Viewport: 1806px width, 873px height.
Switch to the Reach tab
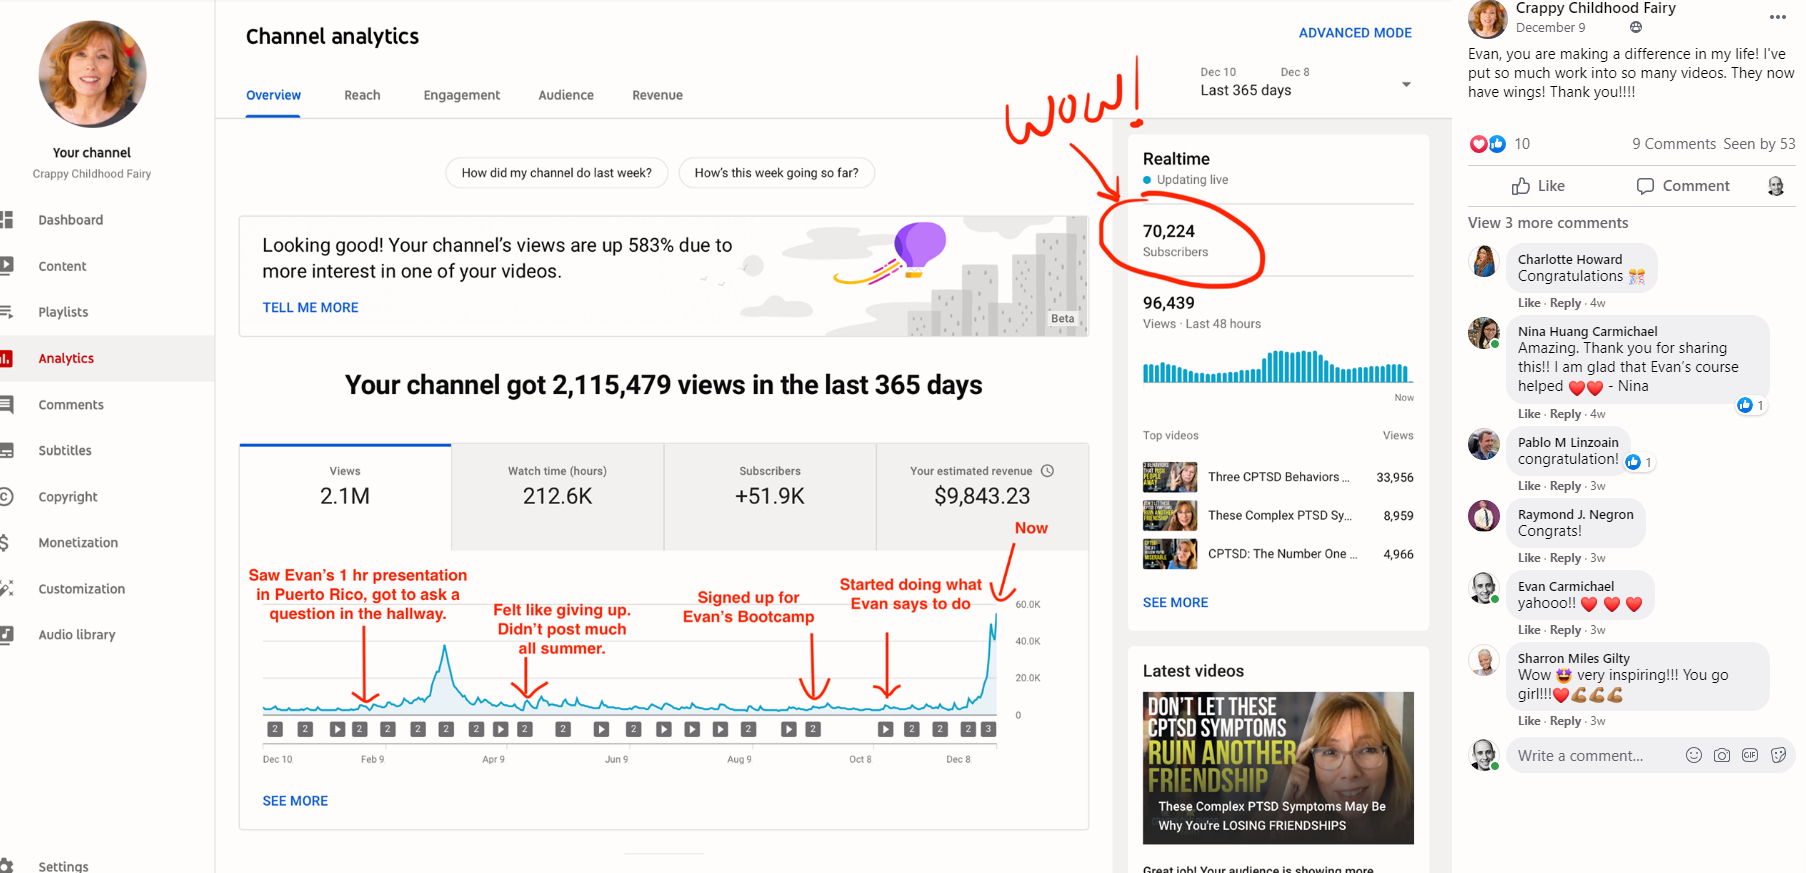[x=362, y=95]
